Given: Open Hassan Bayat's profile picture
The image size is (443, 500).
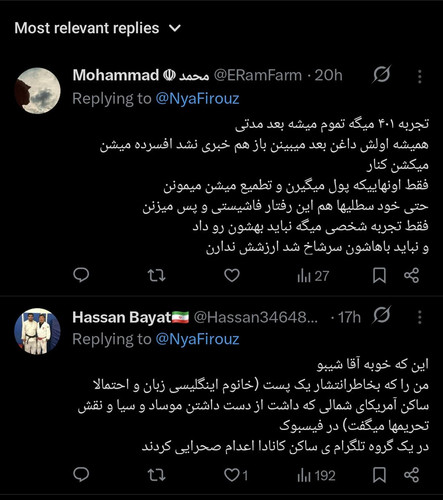Looking at the screenshot, I should point(37,331).
